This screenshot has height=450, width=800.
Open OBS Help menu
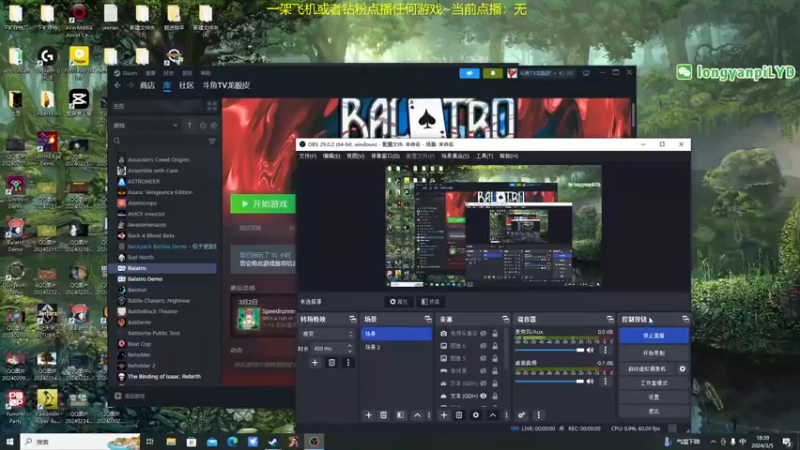(x=508, y=156)
